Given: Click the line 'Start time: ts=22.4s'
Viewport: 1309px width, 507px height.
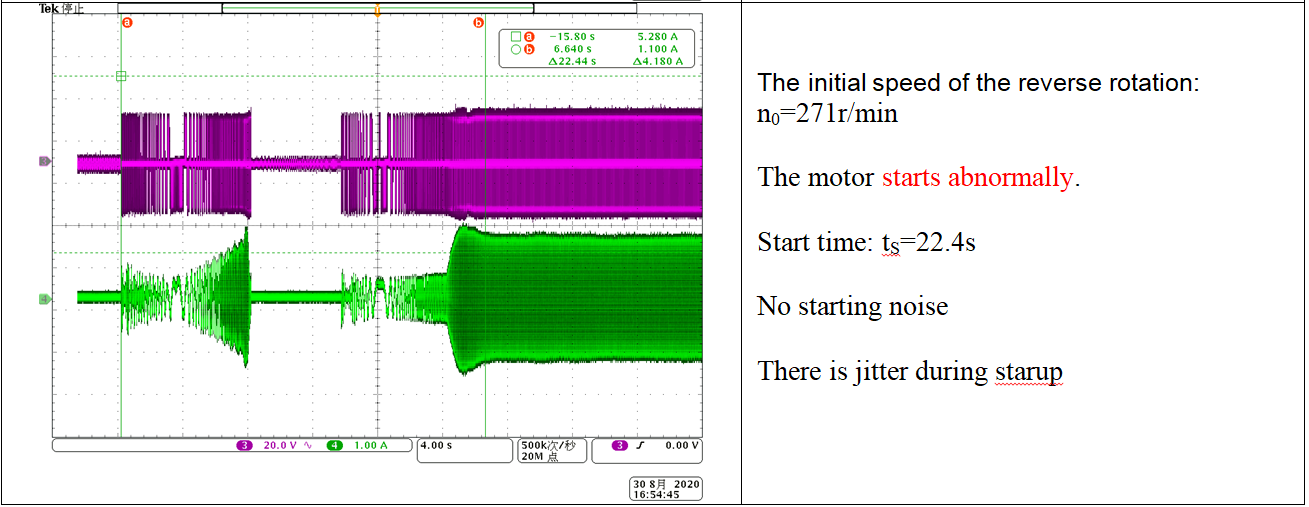Looking at the screenshot, I should pyautogui.click(x=866, y=243).
